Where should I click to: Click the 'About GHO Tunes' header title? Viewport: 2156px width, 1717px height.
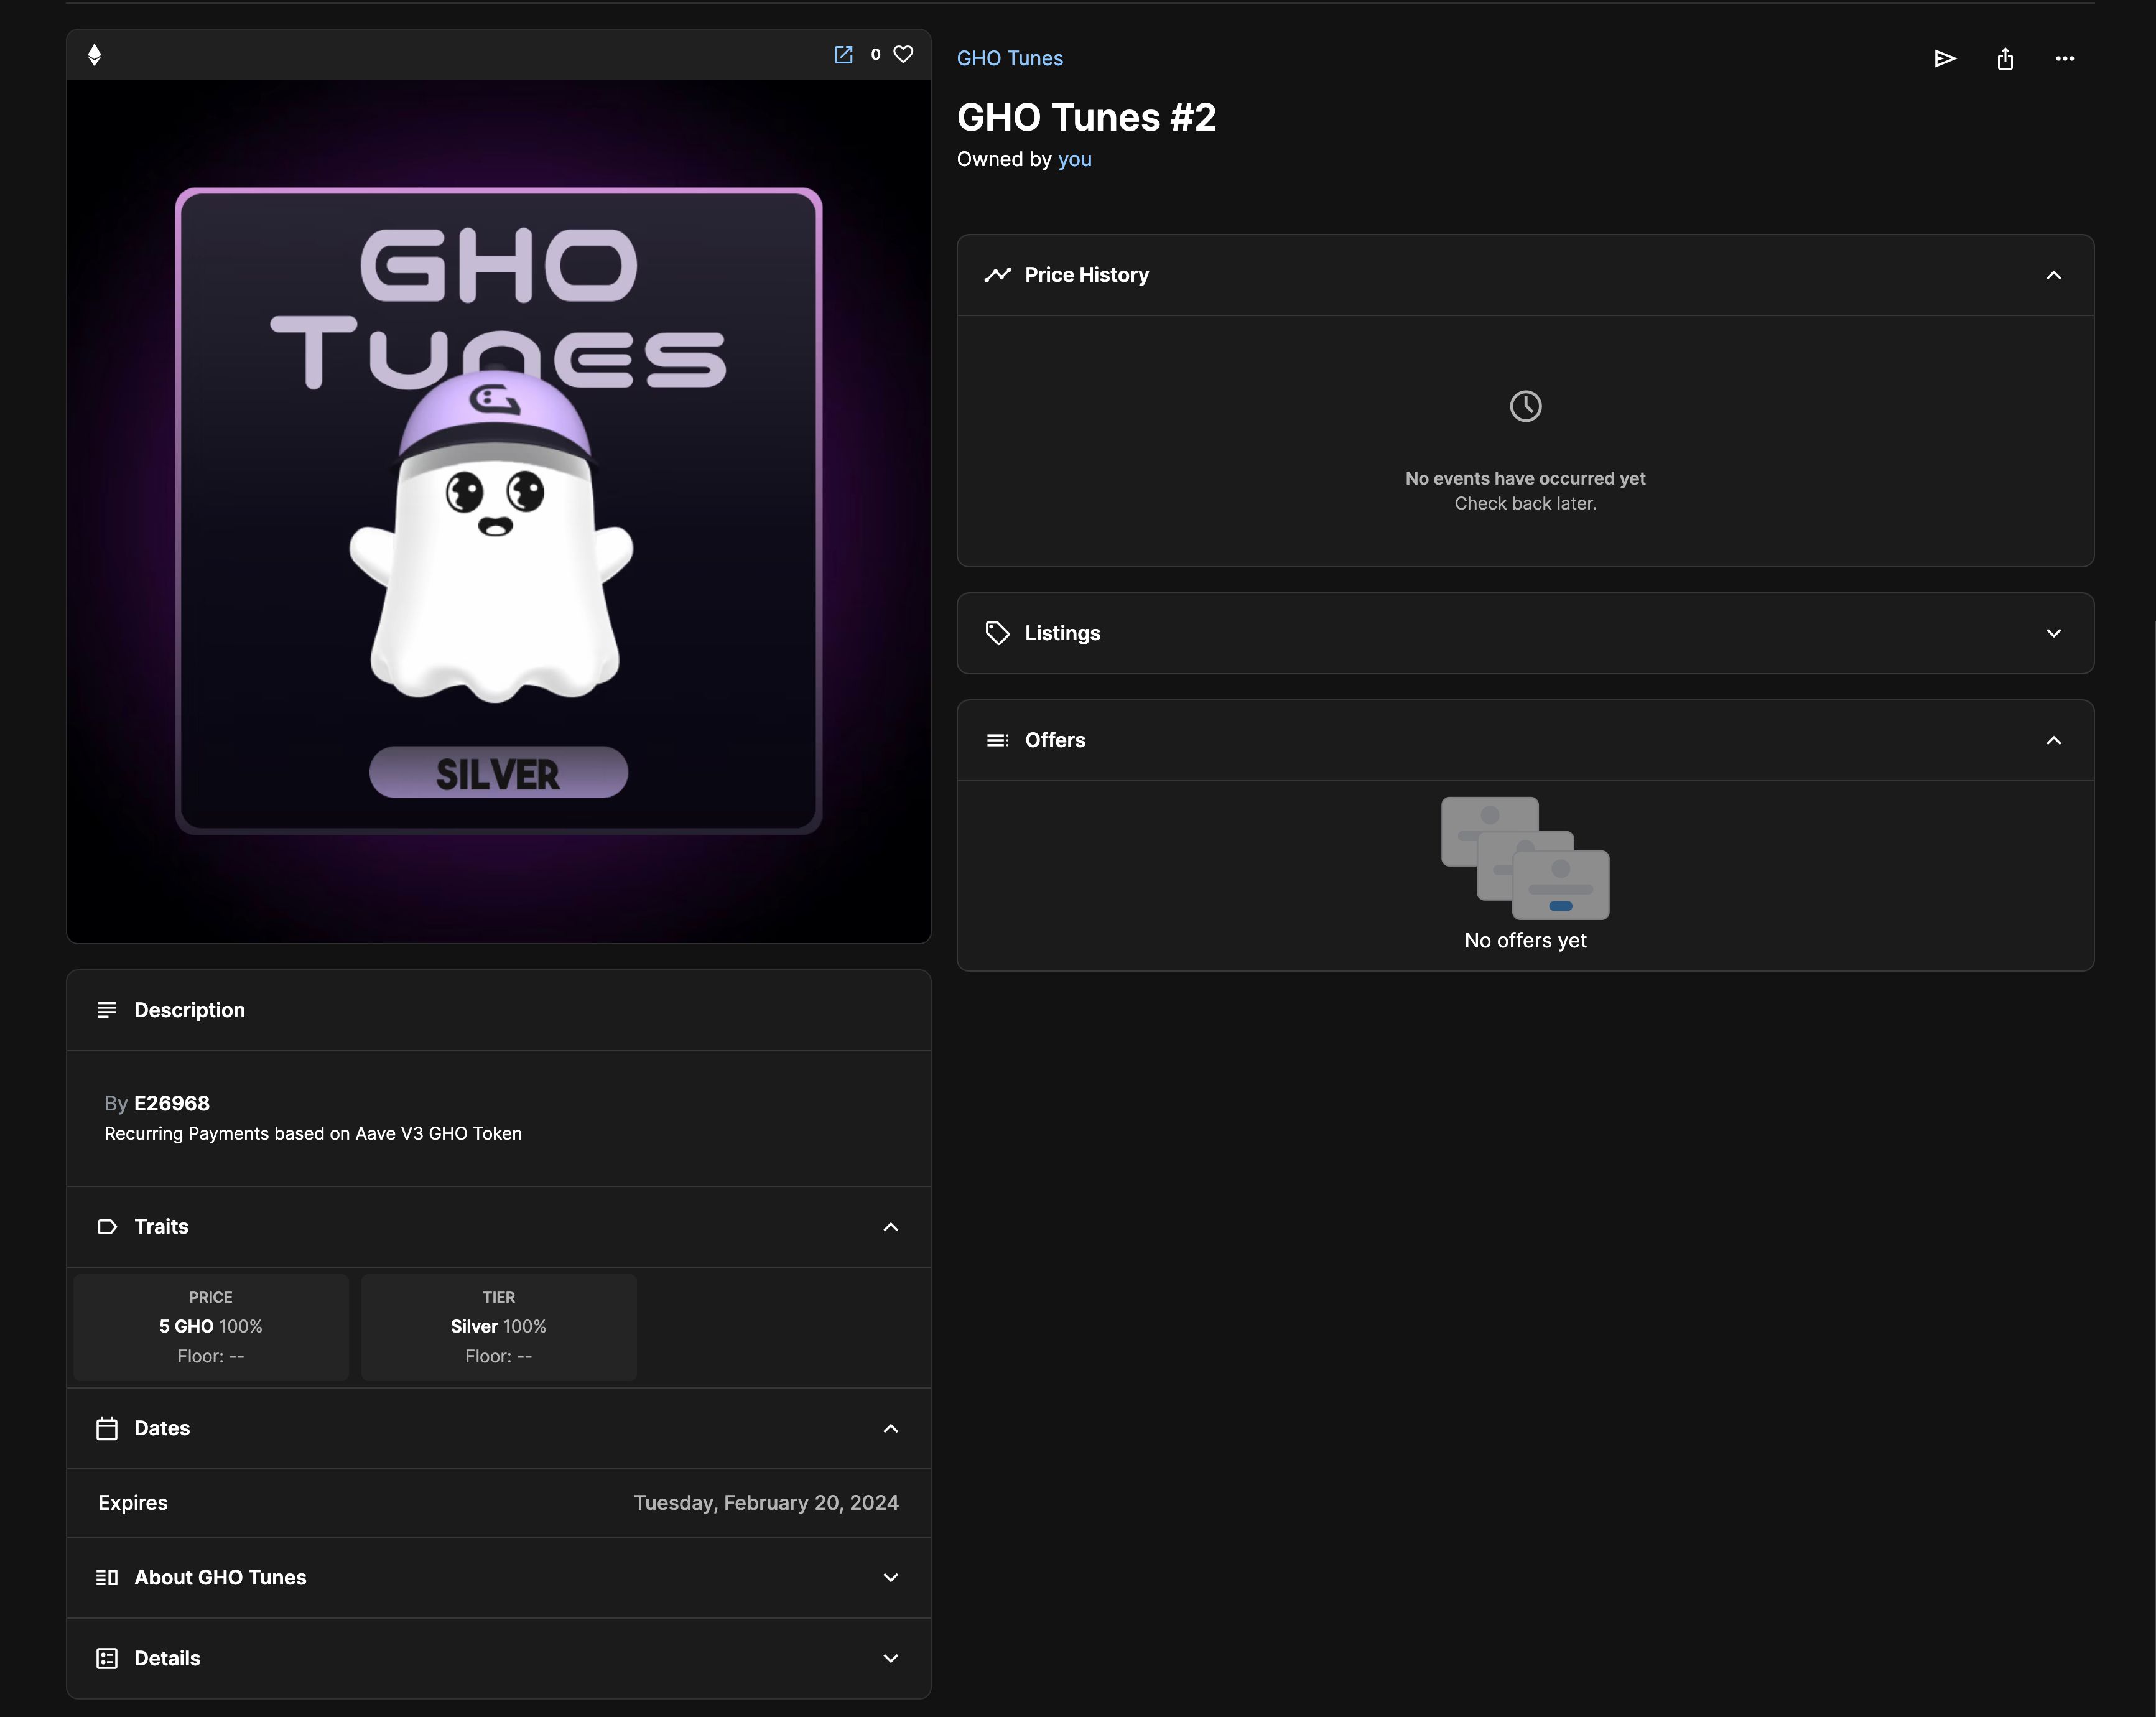coord(220,1577)
